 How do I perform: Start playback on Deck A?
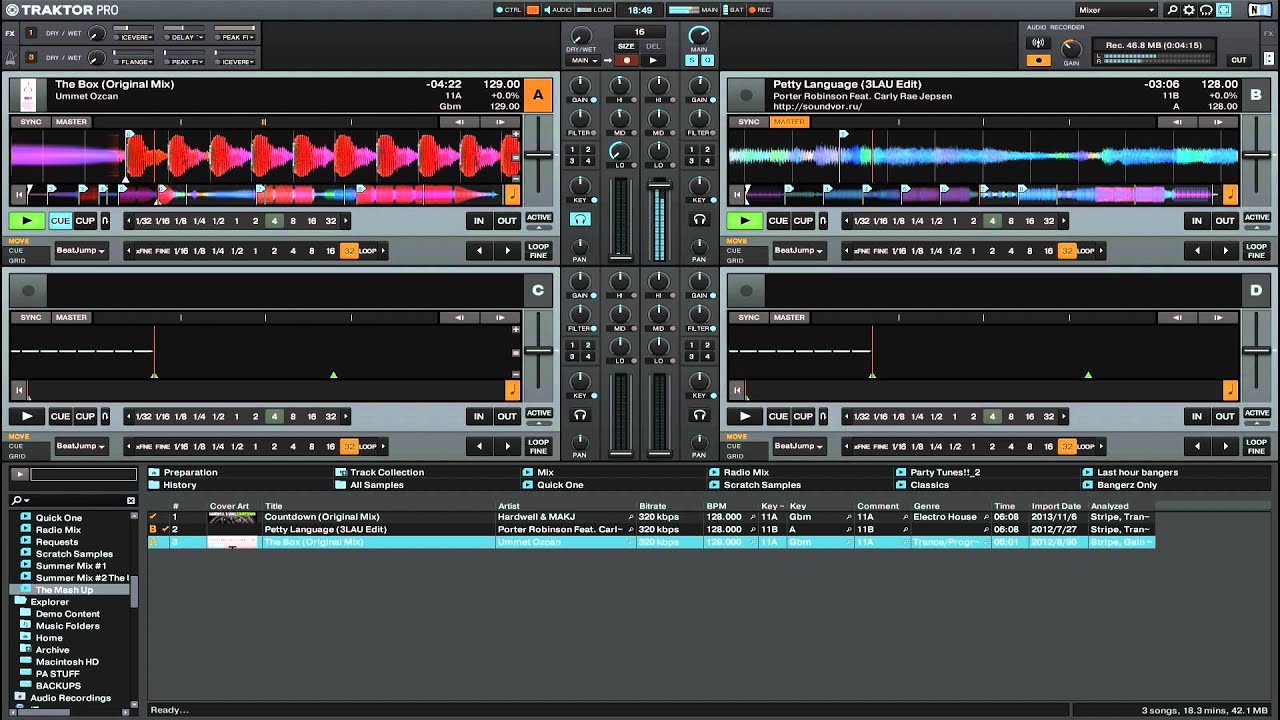click(27, 221)
